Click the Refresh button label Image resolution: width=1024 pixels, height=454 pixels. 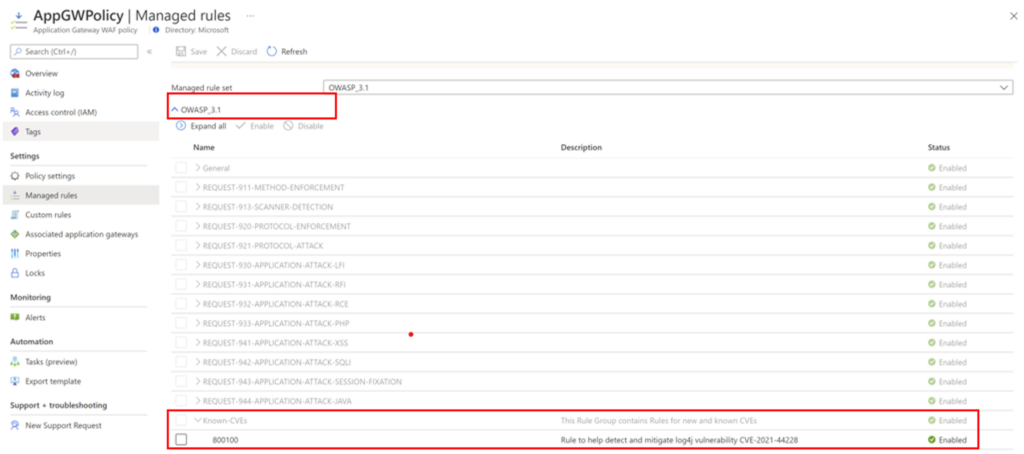pos(294,52)
